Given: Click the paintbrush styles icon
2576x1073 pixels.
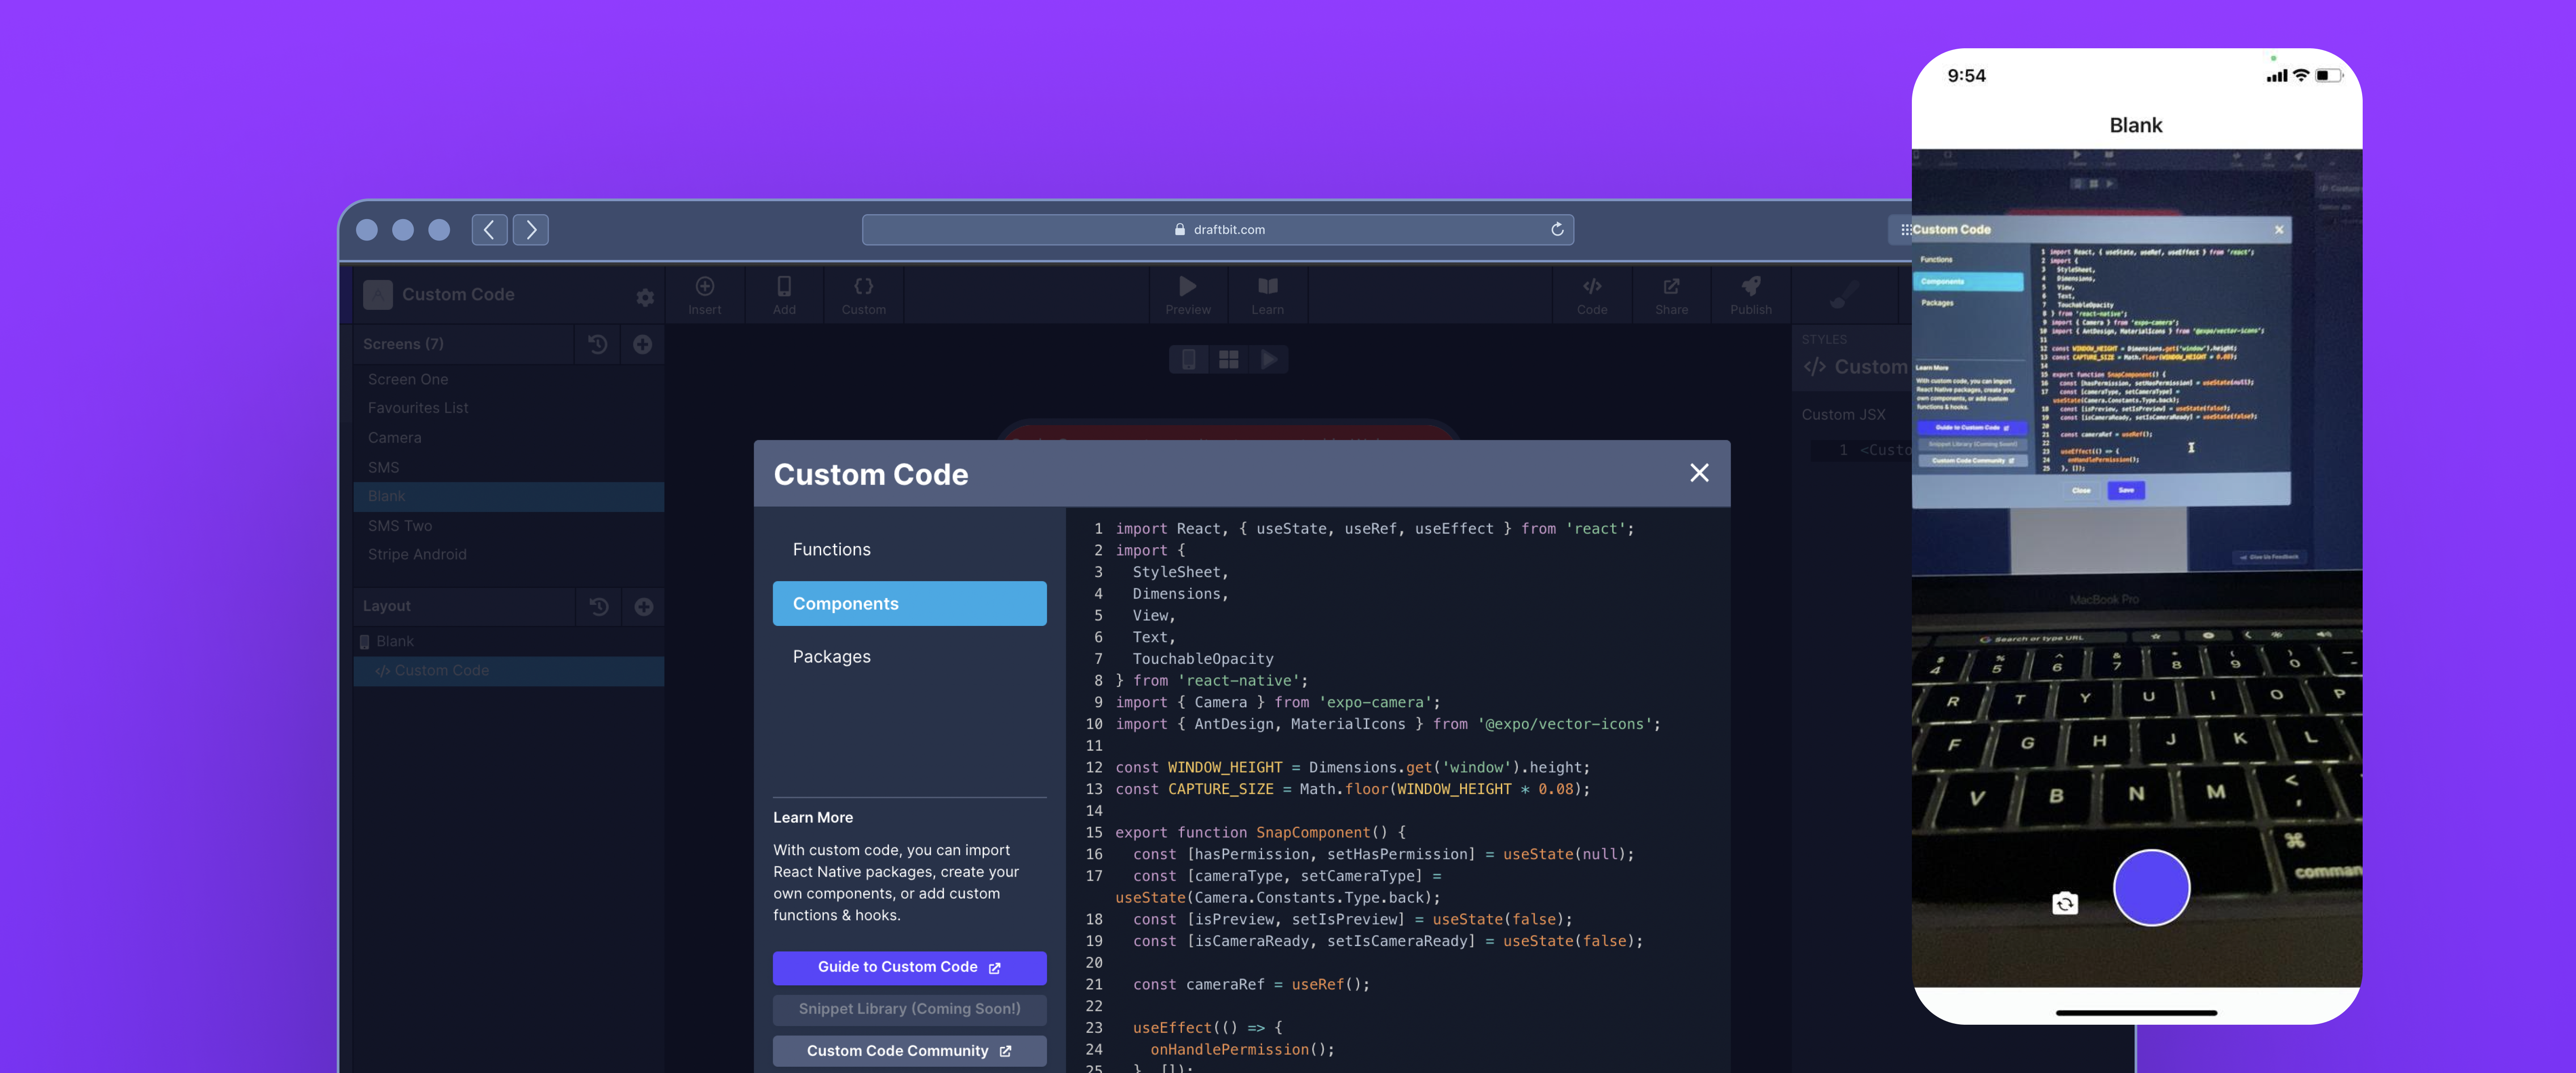Looking at the screenshot, I should 1844,295.
